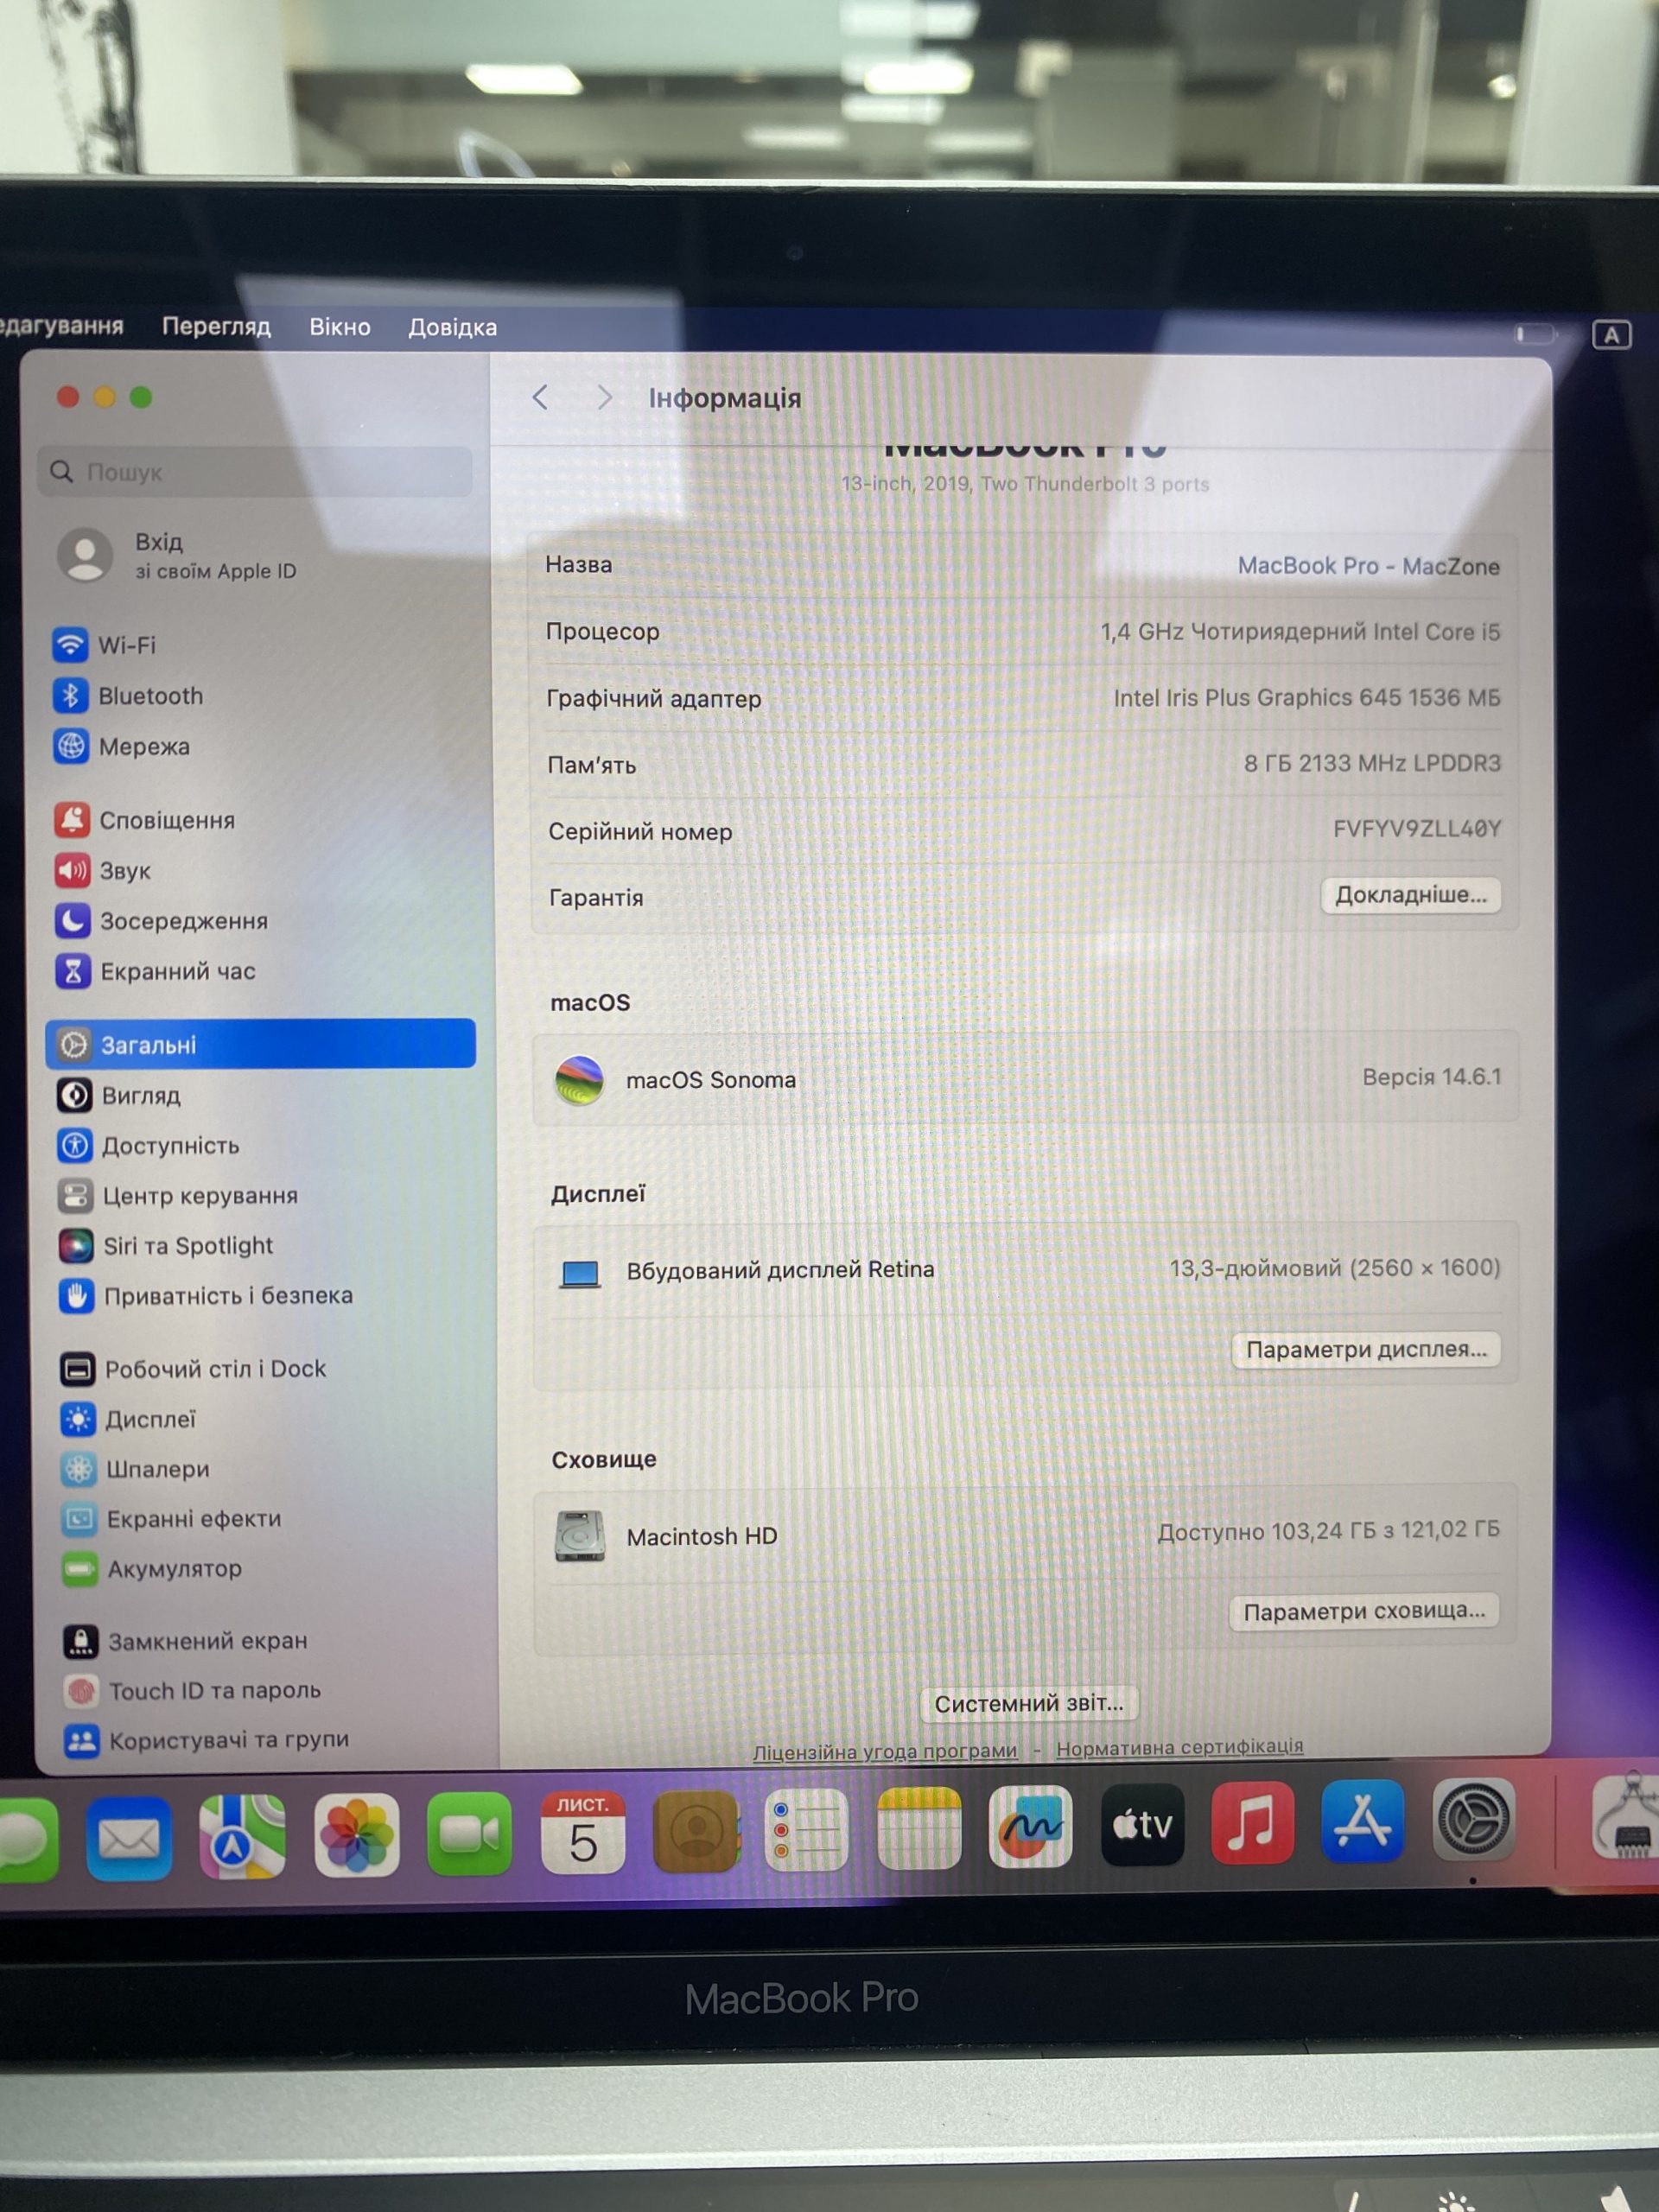
Task: Open Акумулятор battery settings
Action: (153, 1568)
